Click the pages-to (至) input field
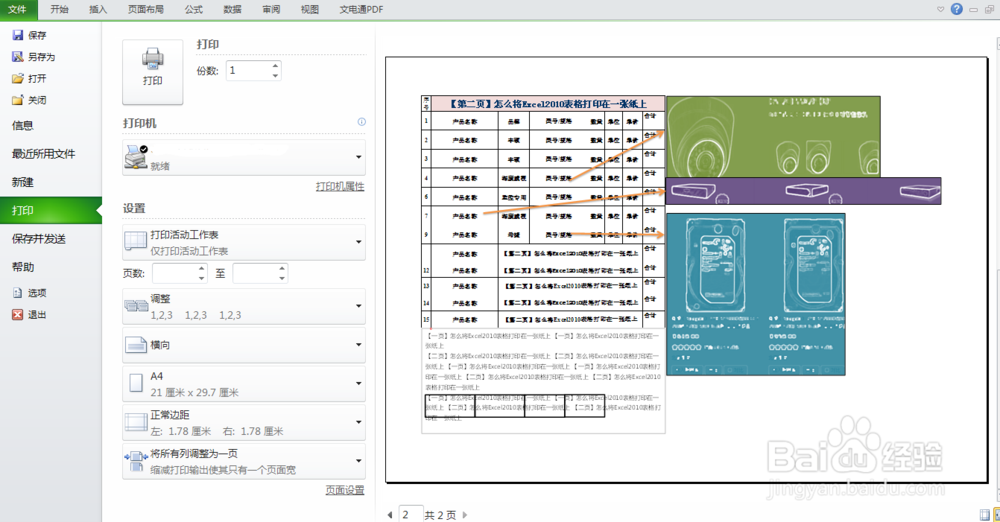The image size is (1000, 522). pos(255,274)
